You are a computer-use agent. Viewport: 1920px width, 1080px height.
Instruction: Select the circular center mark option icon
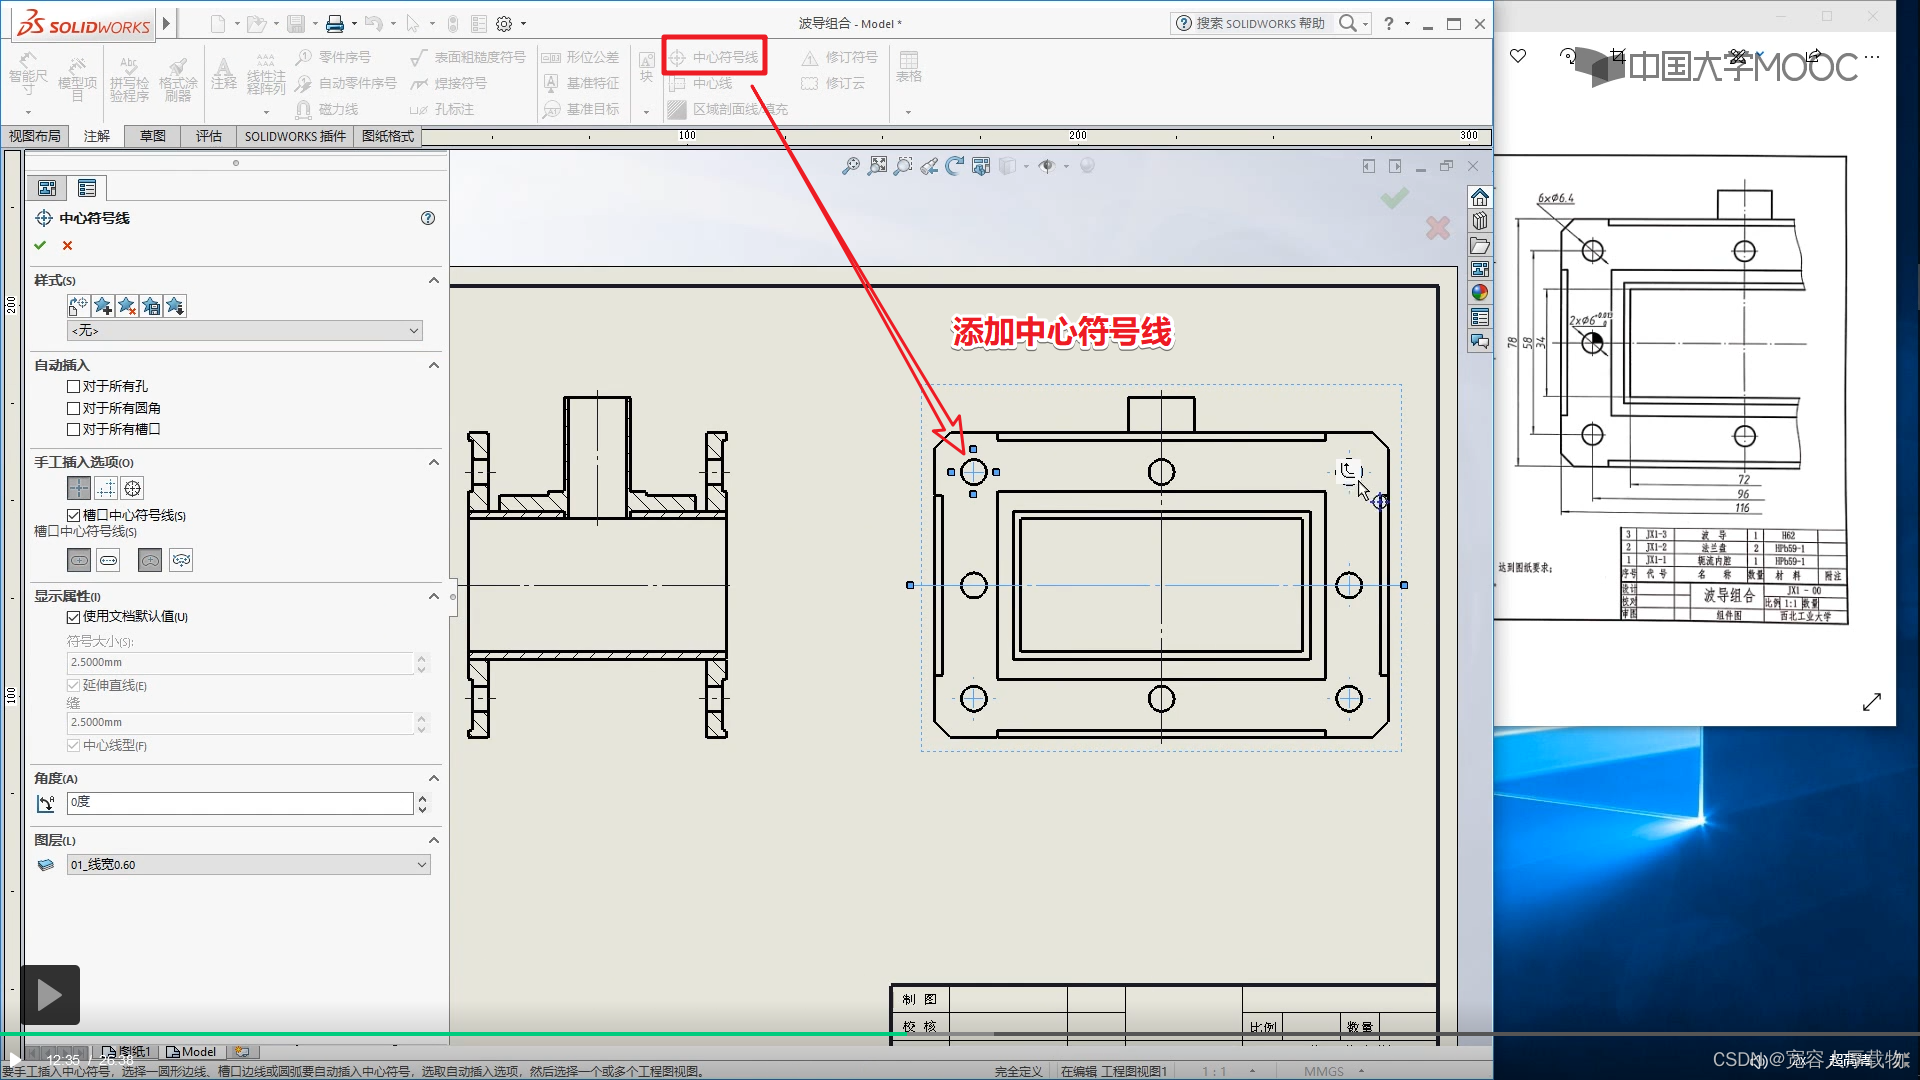pos(132,488)
